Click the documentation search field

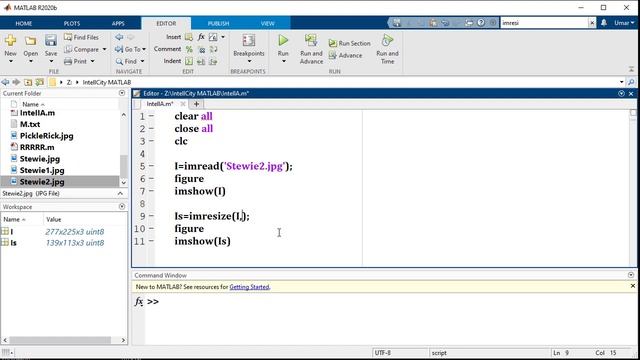544,23
